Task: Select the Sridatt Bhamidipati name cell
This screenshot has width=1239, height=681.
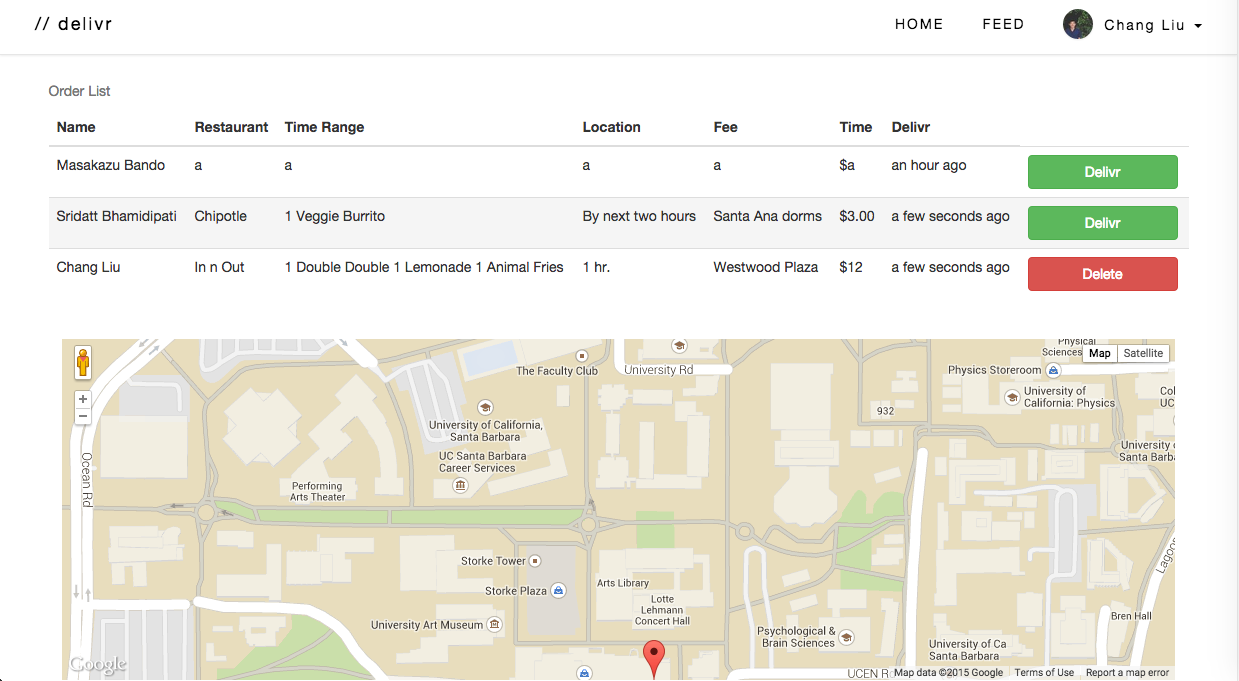Action: tap(117, 216)
